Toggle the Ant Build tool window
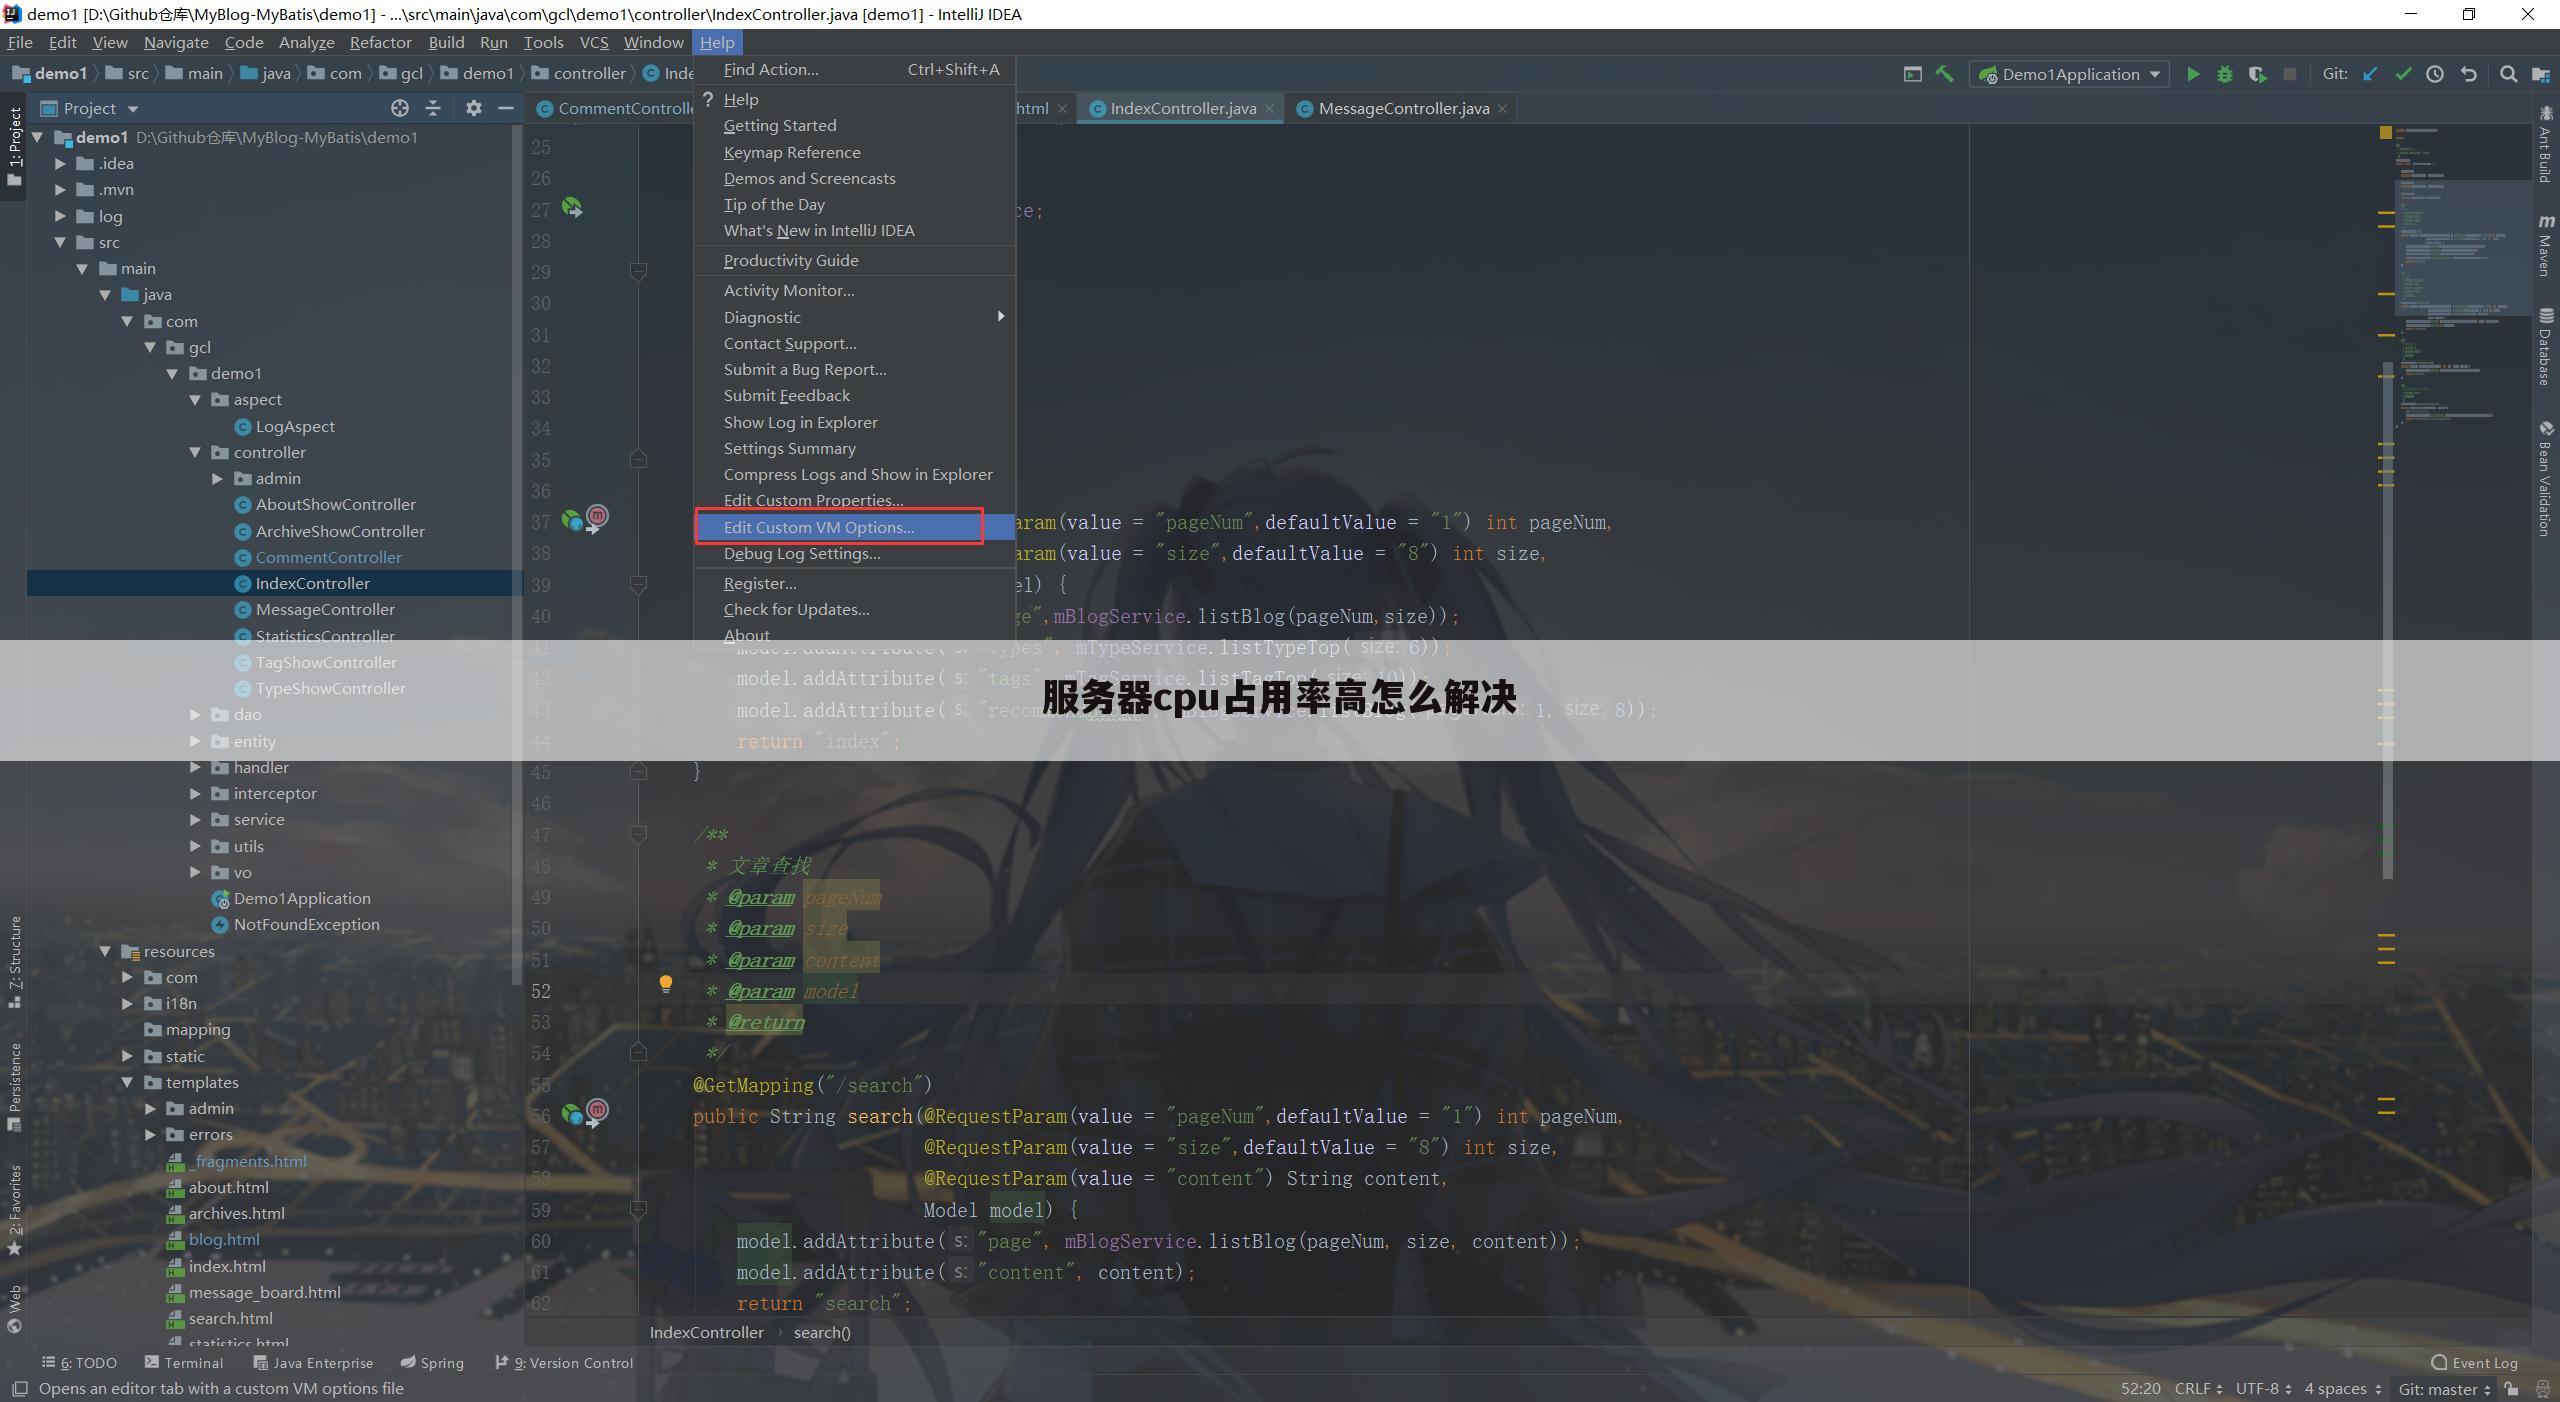Screen dimensions: 2560x1402 point(2545,145)
